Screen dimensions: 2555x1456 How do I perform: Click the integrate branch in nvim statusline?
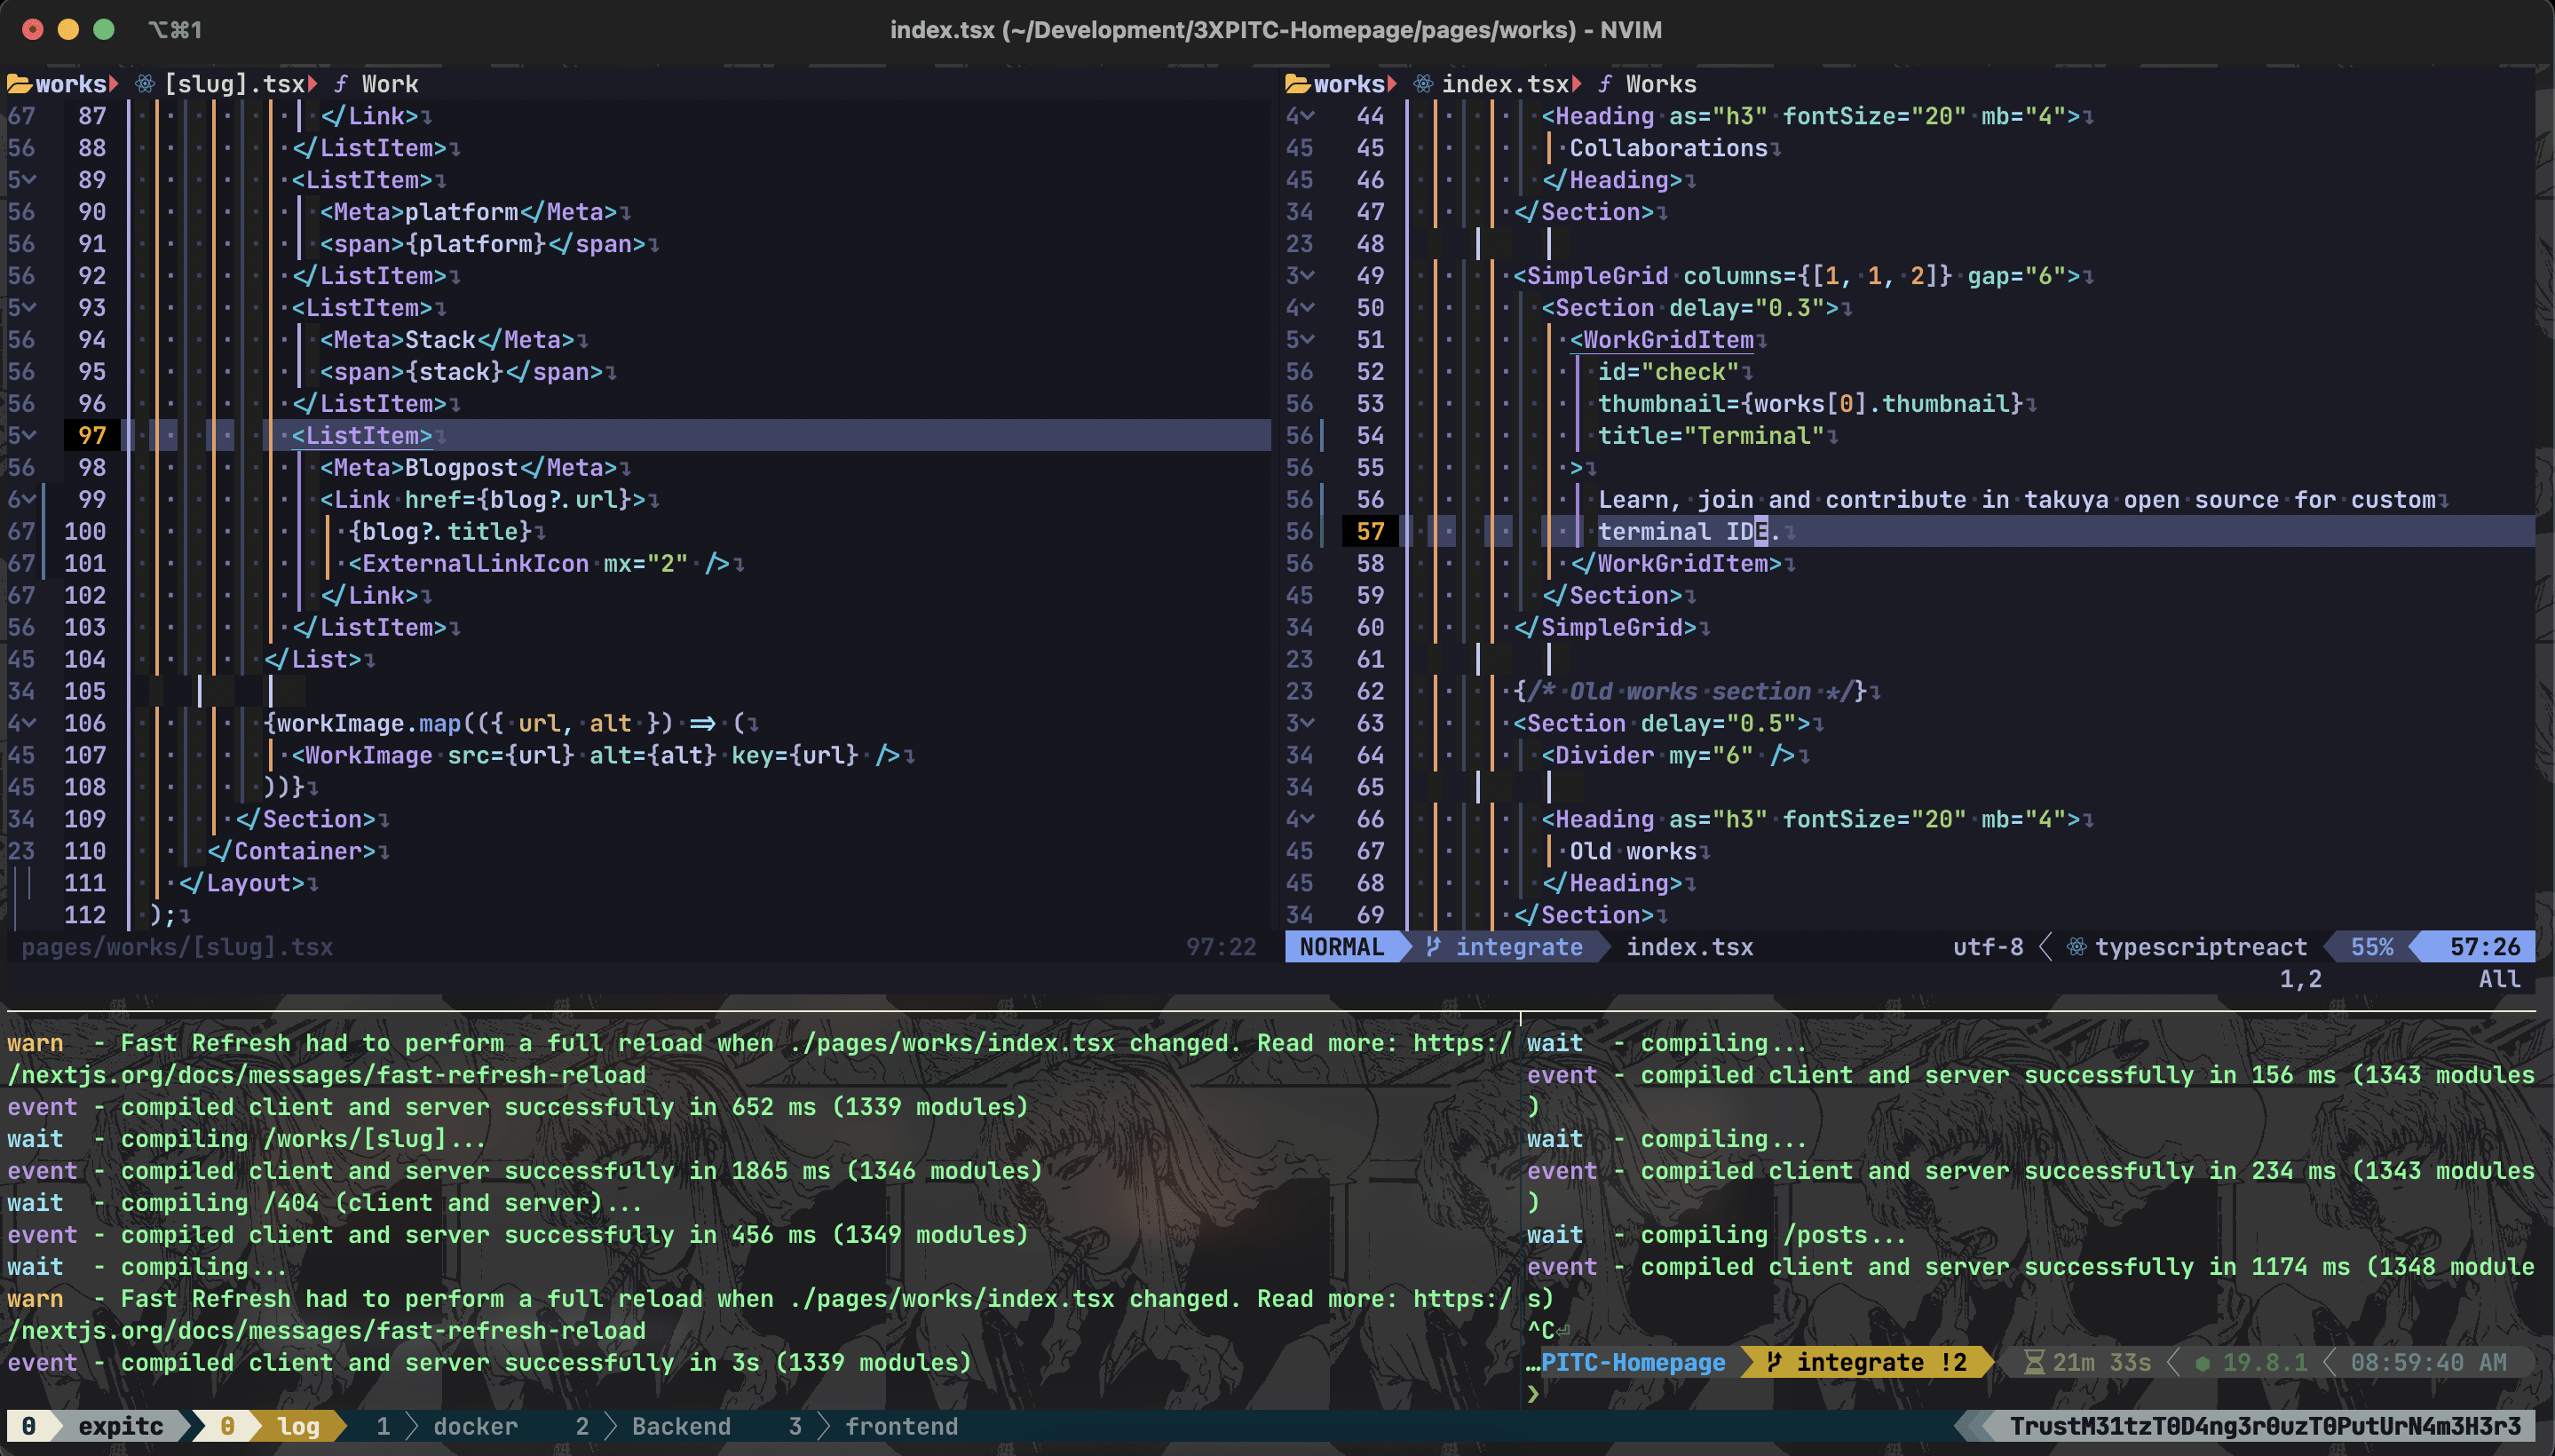pos(1519,947)
